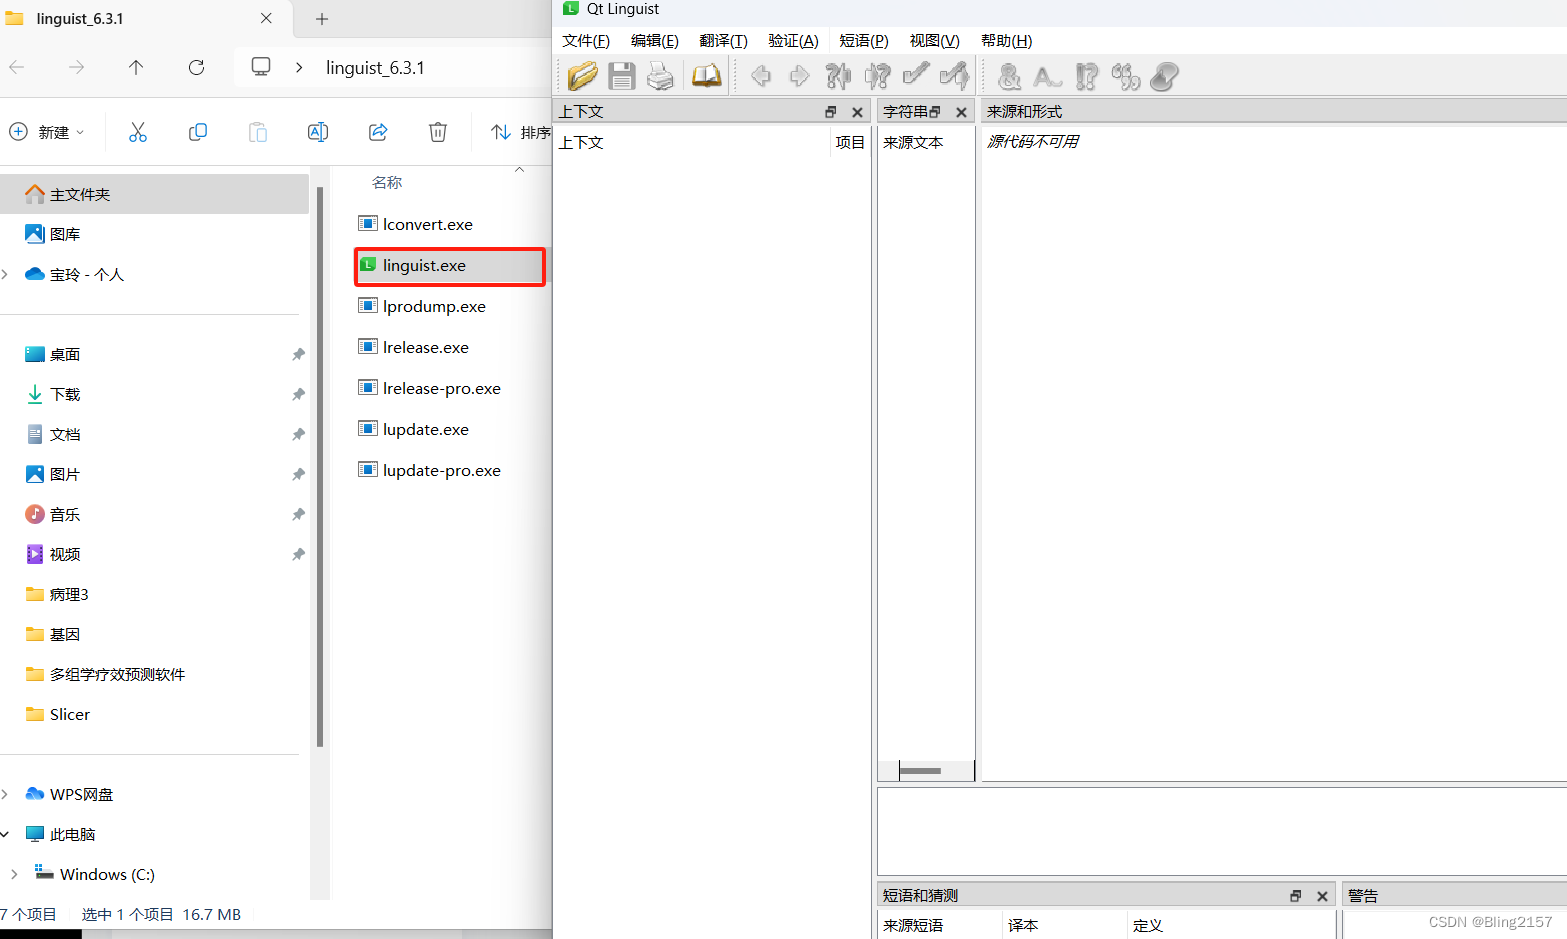Click the 来源文本 column header

(x=926, y=143)
